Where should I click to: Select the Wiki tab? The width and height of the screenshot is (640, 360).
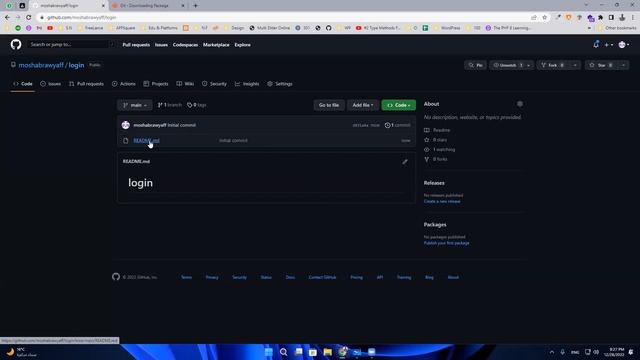185,84
